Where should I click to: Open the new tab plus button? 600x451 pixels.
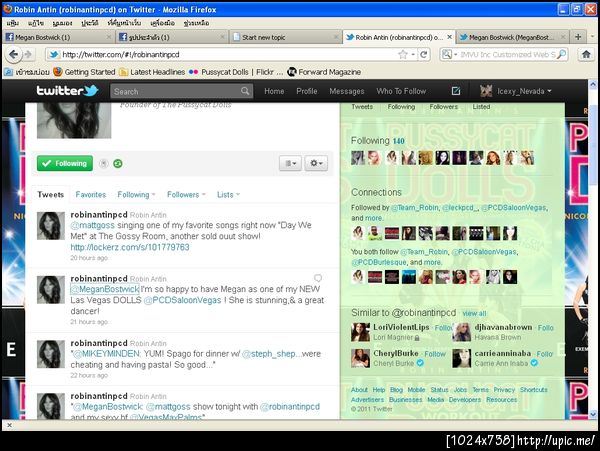pos(578,37)
